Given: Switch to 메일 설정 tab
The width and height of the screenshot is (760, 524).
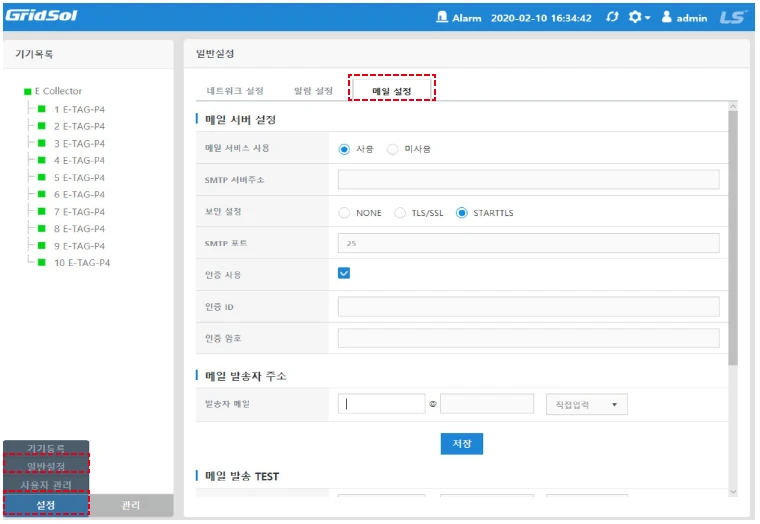Looking at the screenshot, I should pos(392,91).
